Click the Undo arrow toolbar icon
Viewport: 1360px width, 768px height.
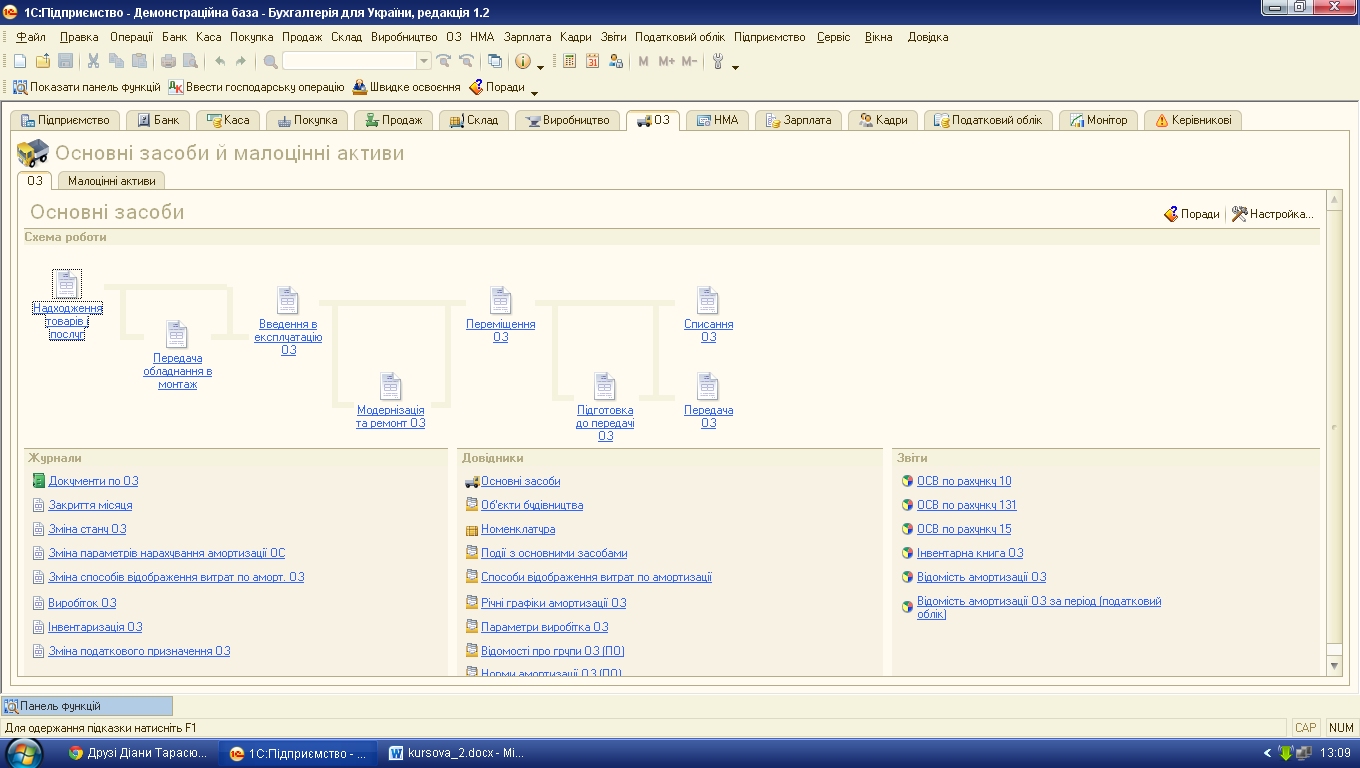219,61
